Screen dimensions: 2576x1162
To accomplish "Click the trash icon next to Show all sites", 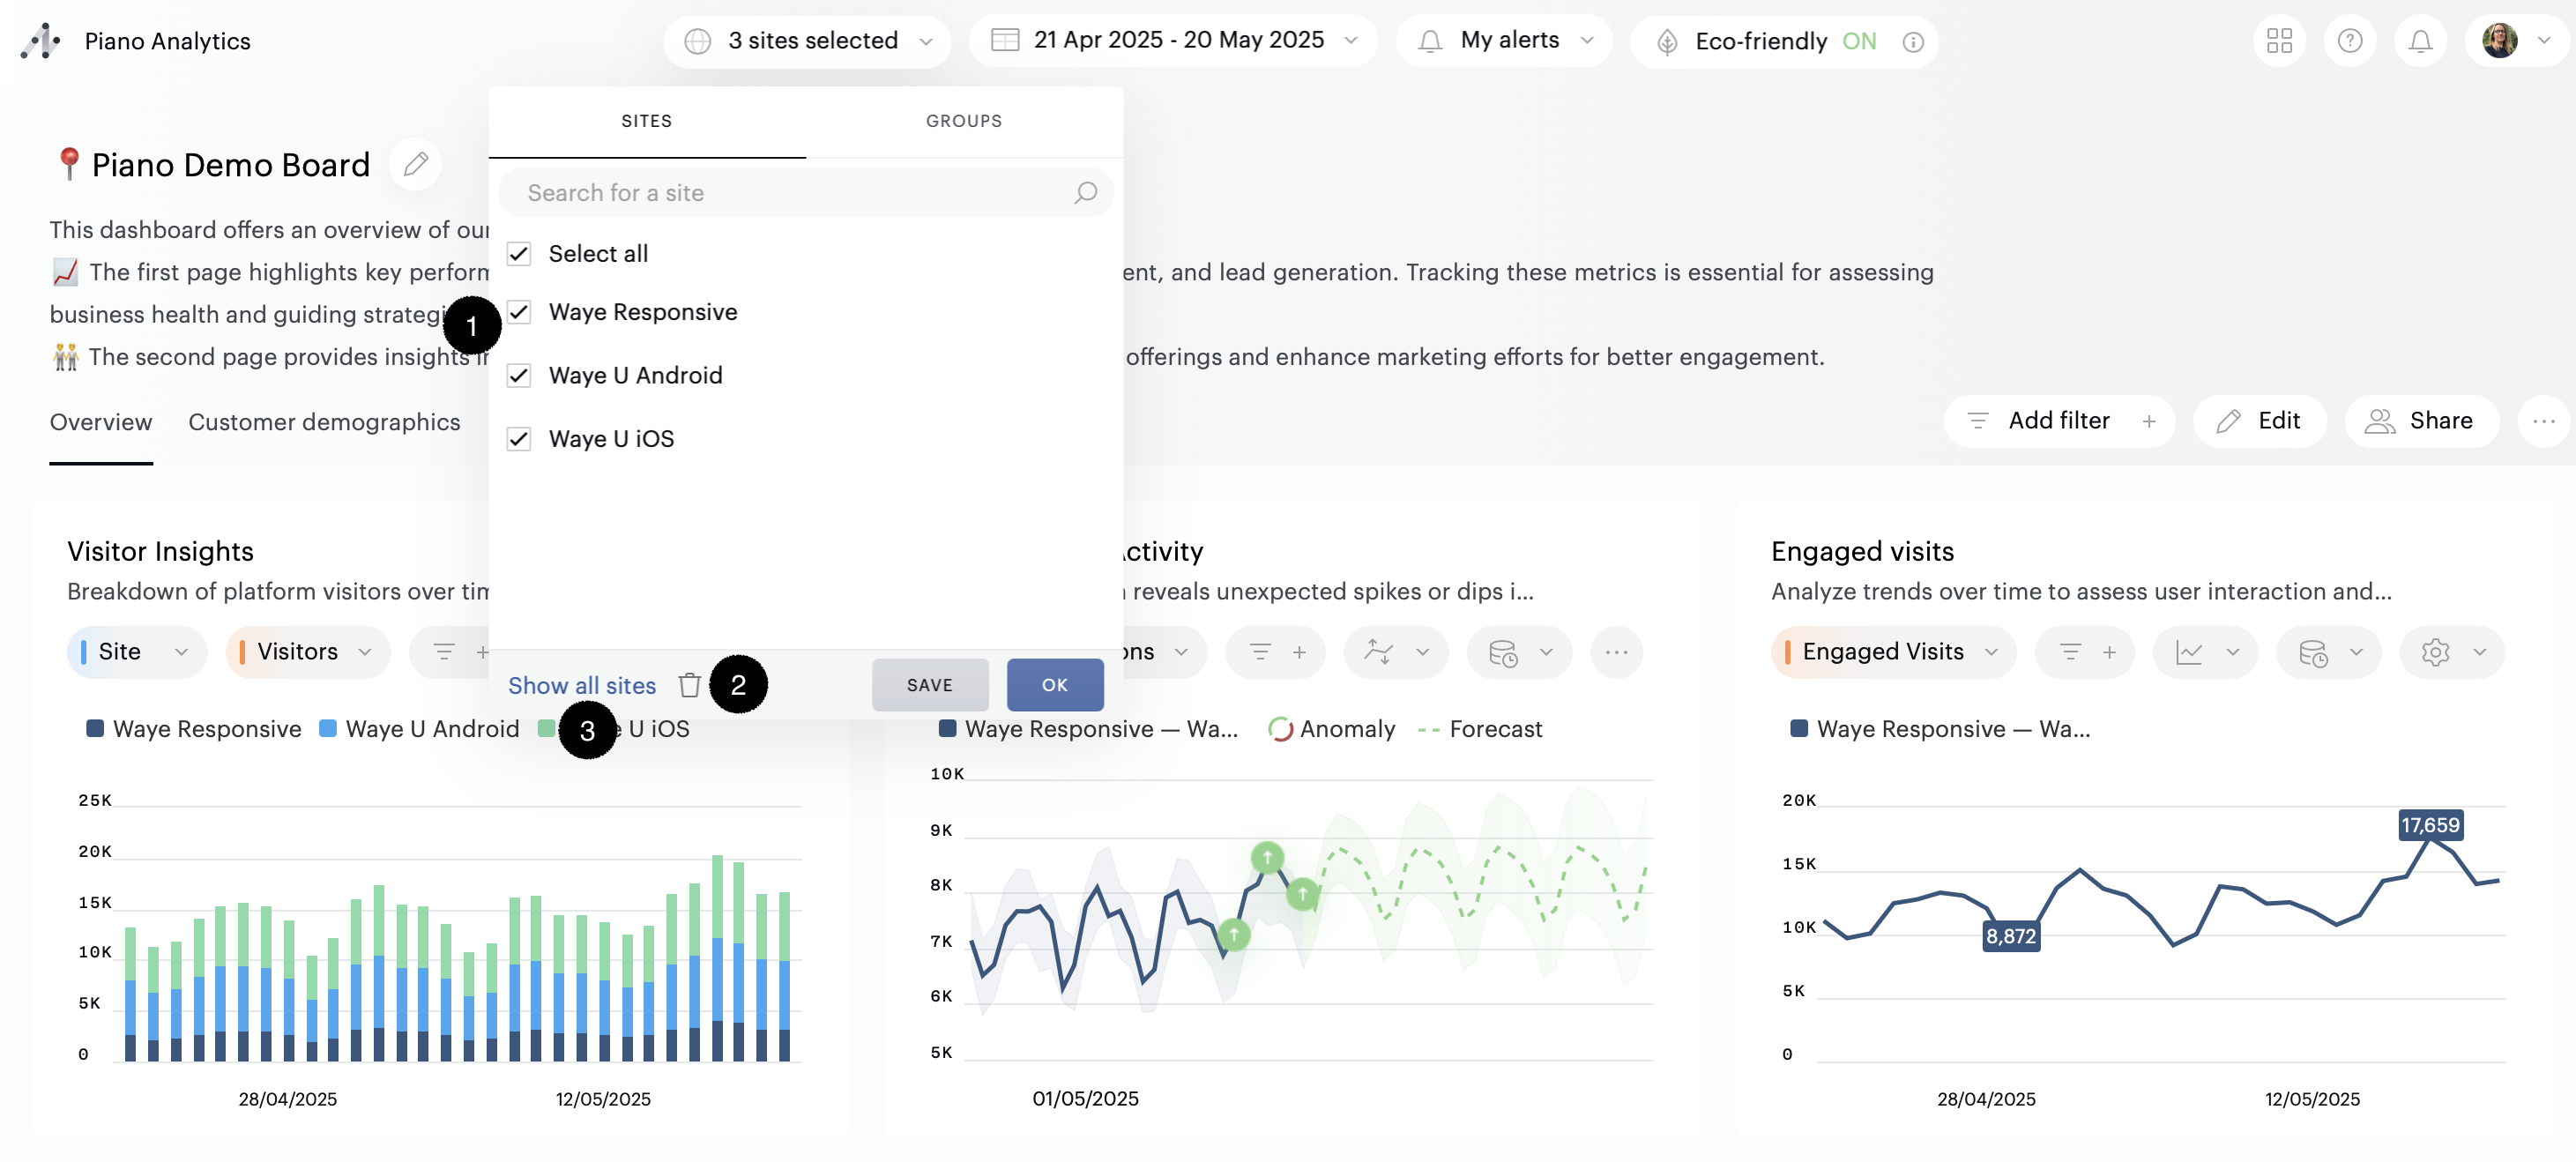I will [x=689, y=685].
